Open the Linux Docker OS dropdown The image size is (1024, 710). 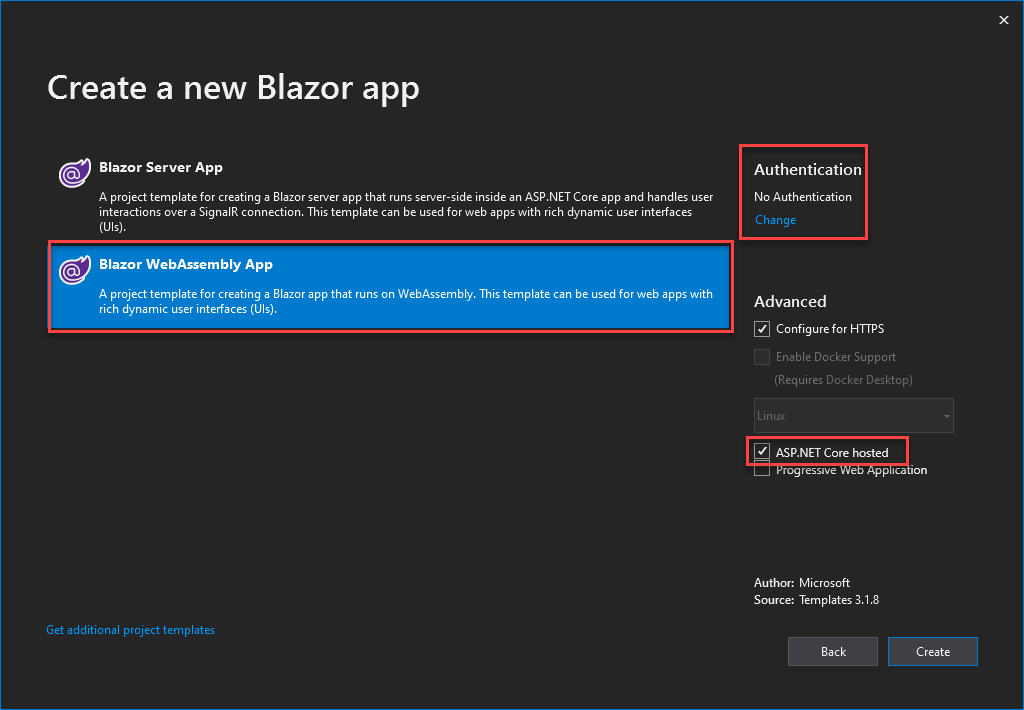(x=853, y=415)
